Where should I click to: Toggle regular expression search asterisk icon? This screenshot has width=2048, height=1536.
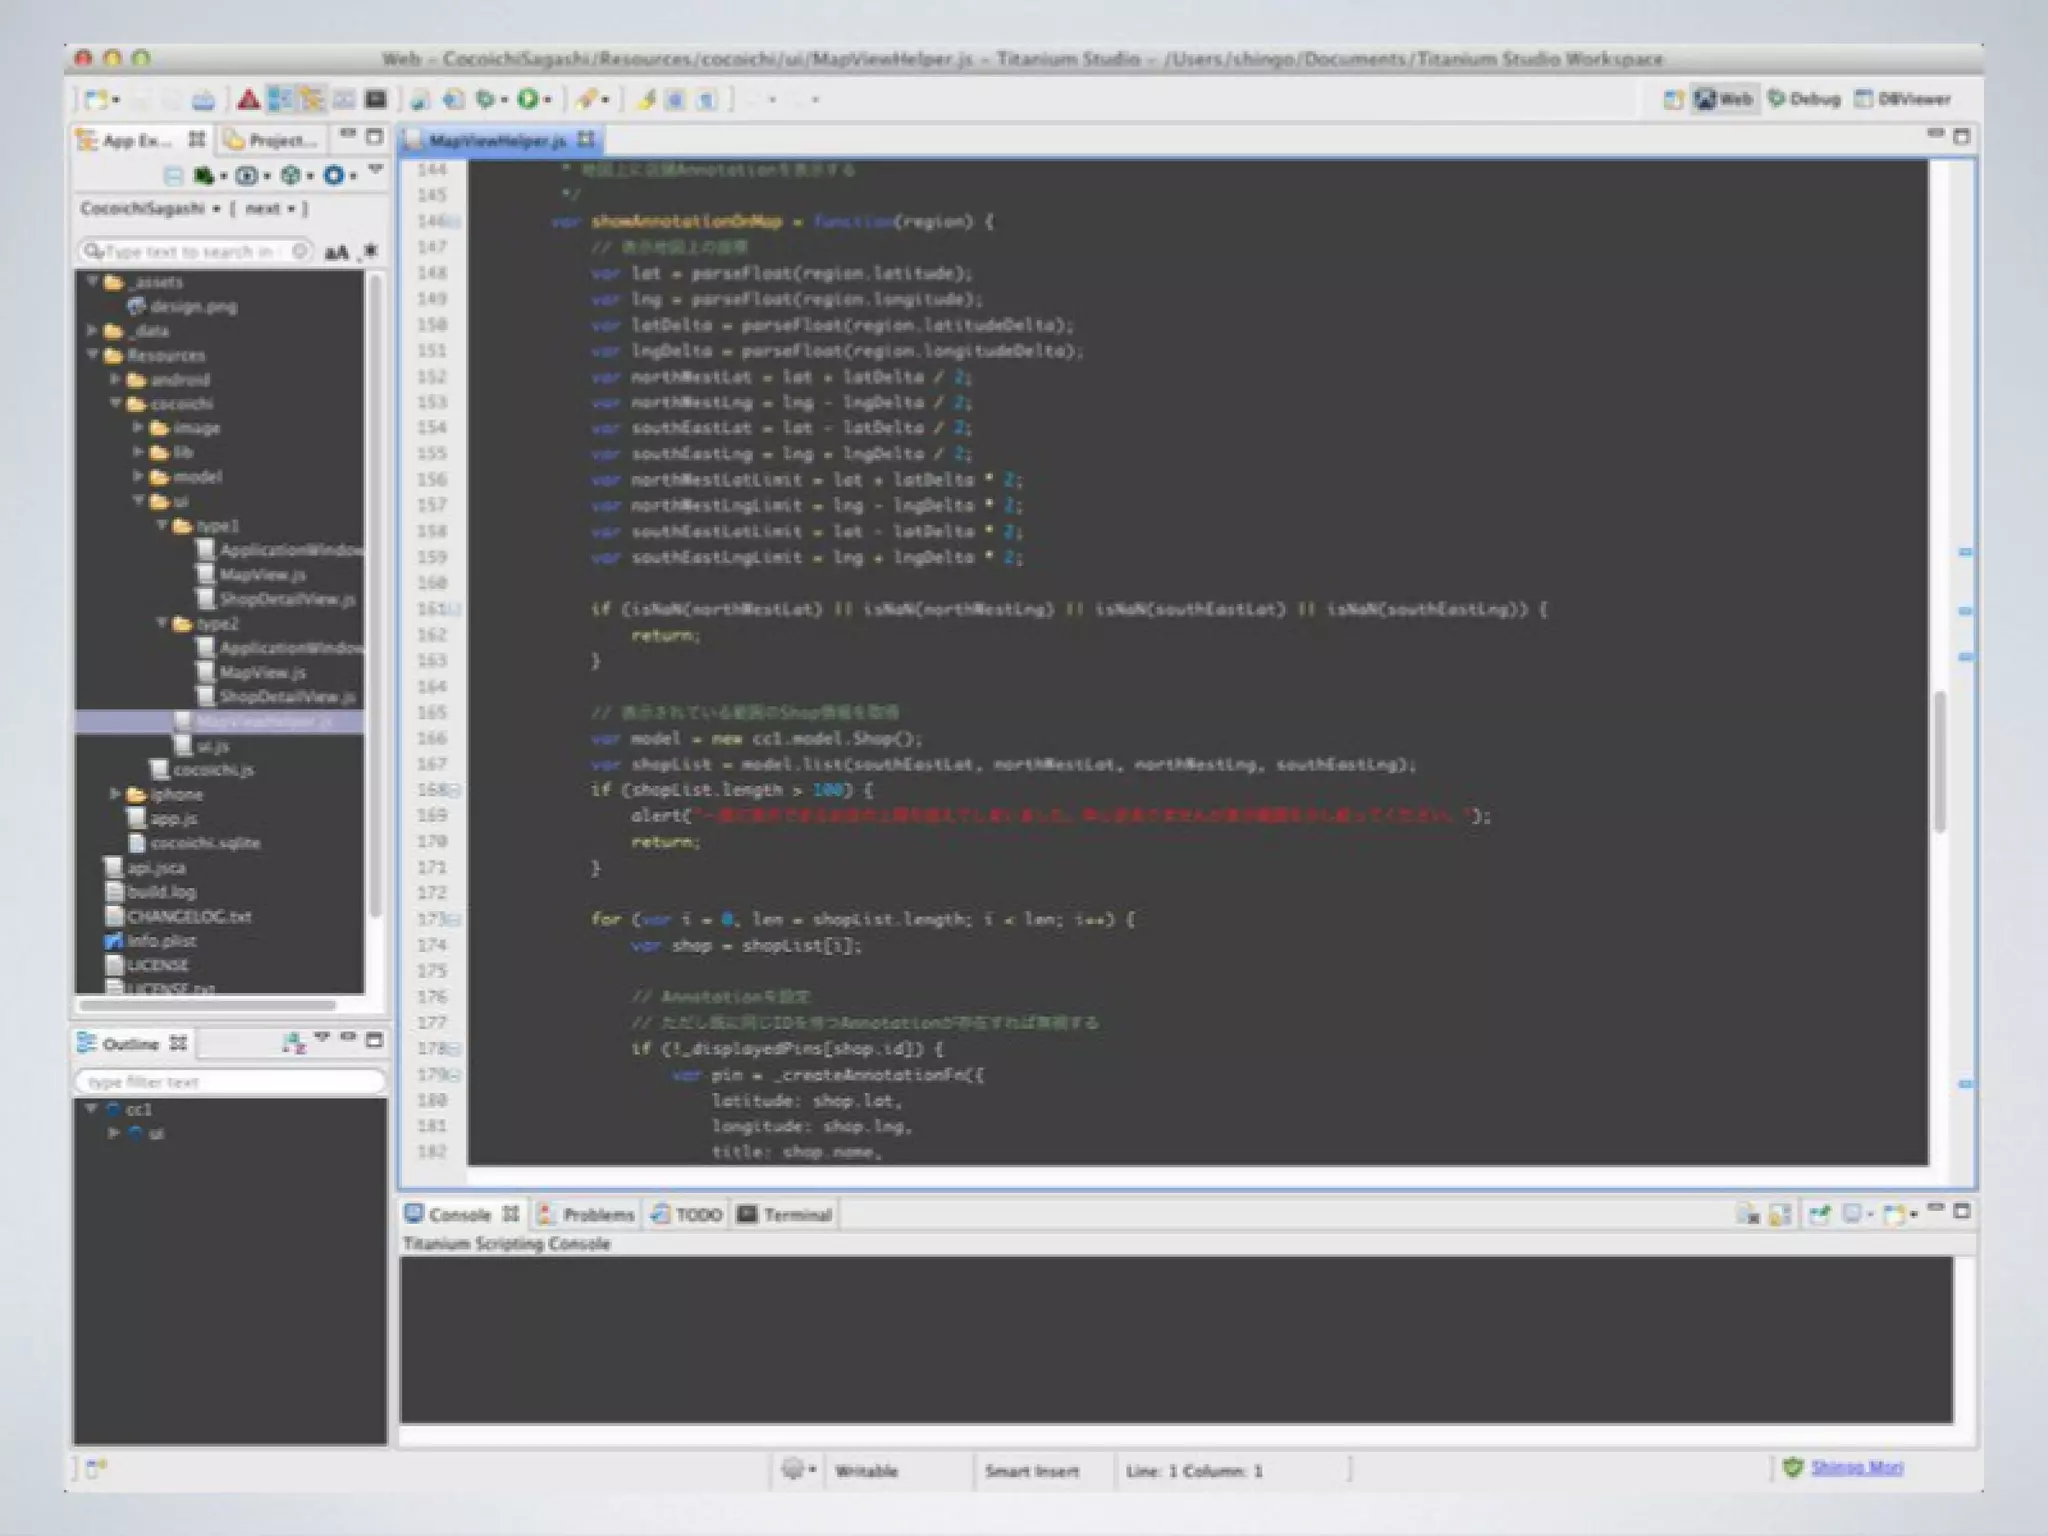point(370,251)
